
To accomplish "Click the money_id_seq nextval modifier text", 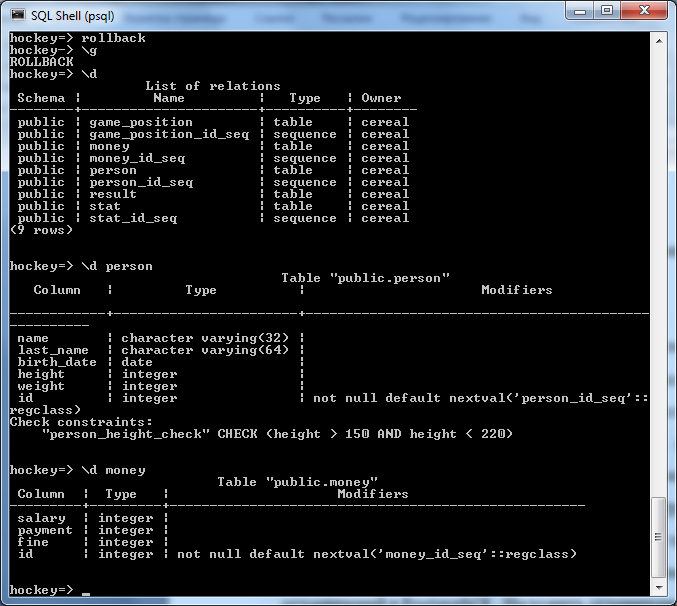I will [x=377, y=554].
